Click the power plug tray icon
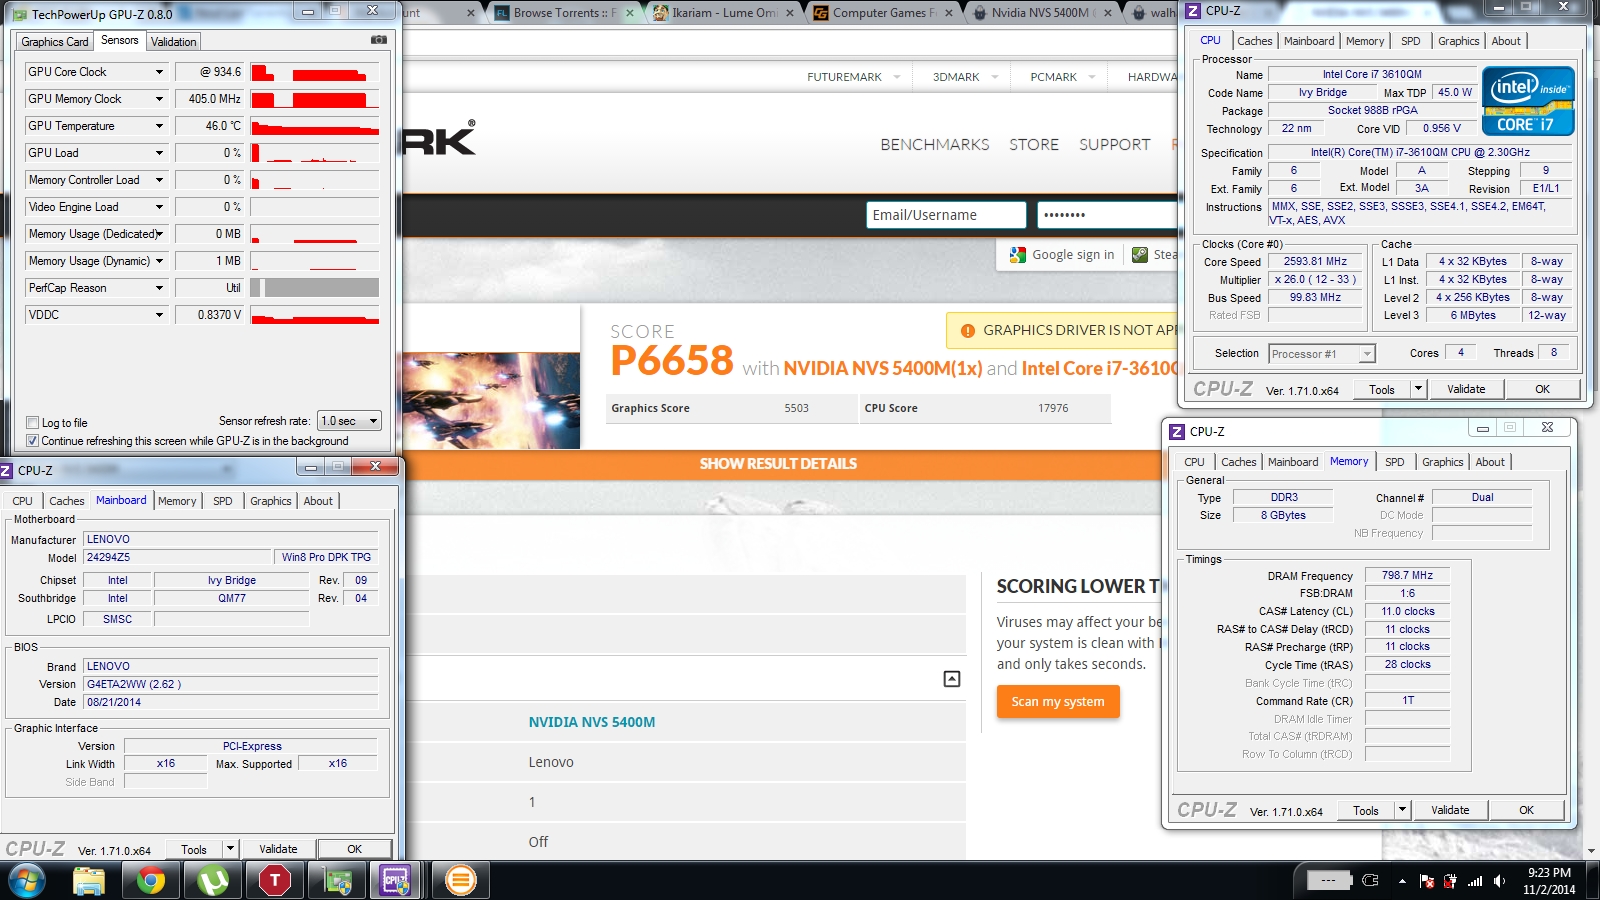Image resolution: width=1600 pixels, height=900 pixels. 1371,881
